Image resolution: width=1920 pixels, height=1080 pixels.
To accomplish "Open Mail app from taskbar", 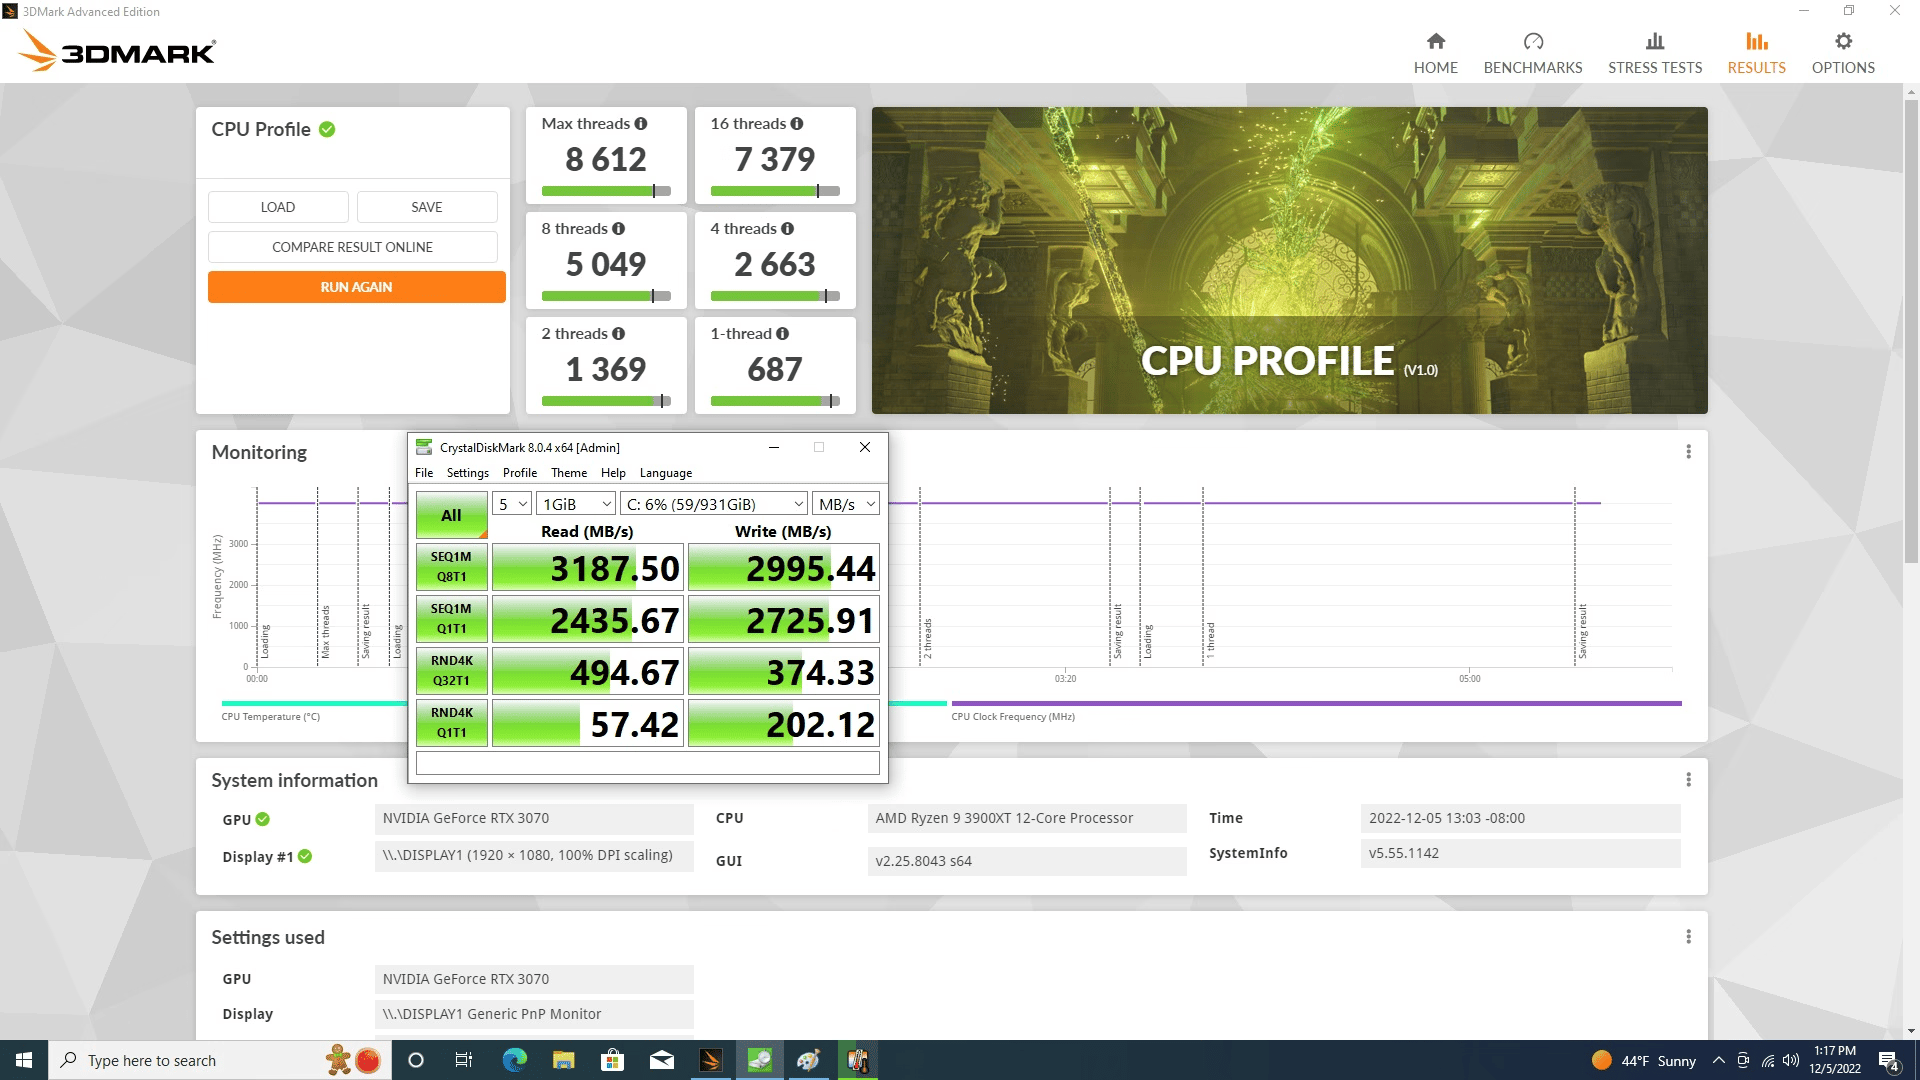I will (x=661, y=1060).
